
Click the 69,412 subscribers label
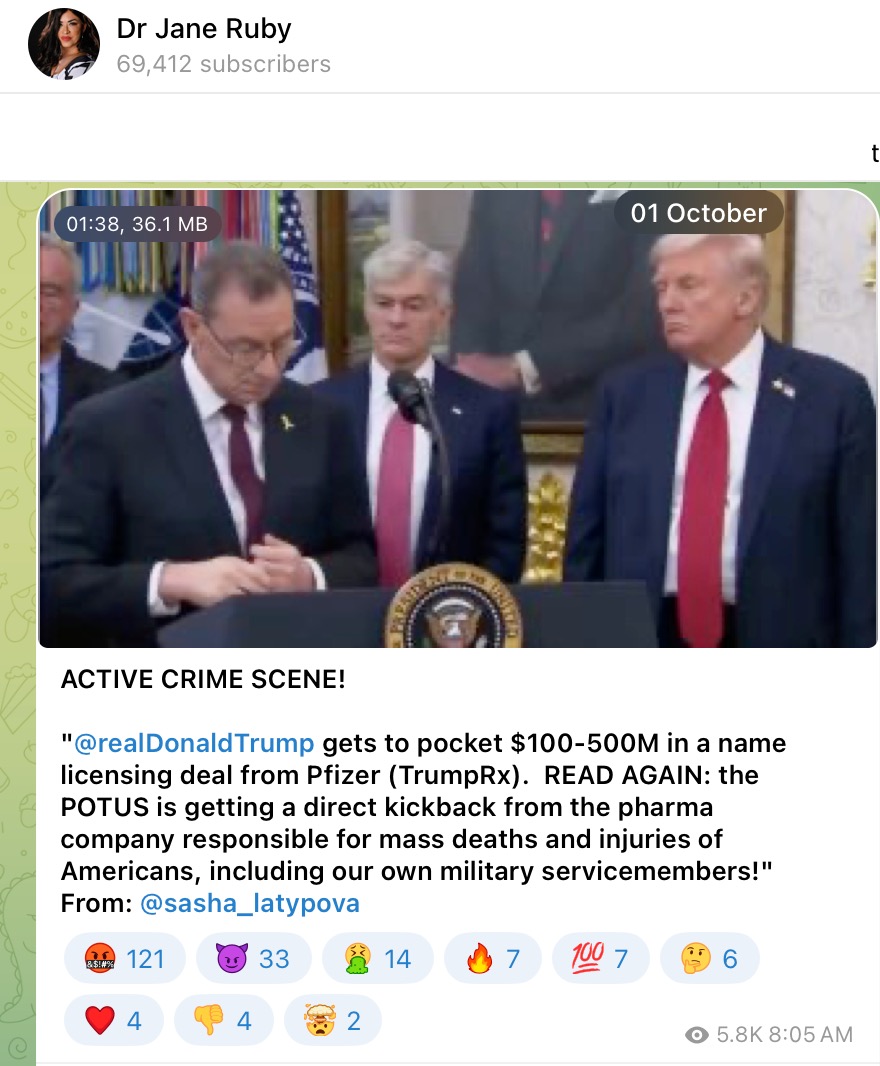coord(223,64)
